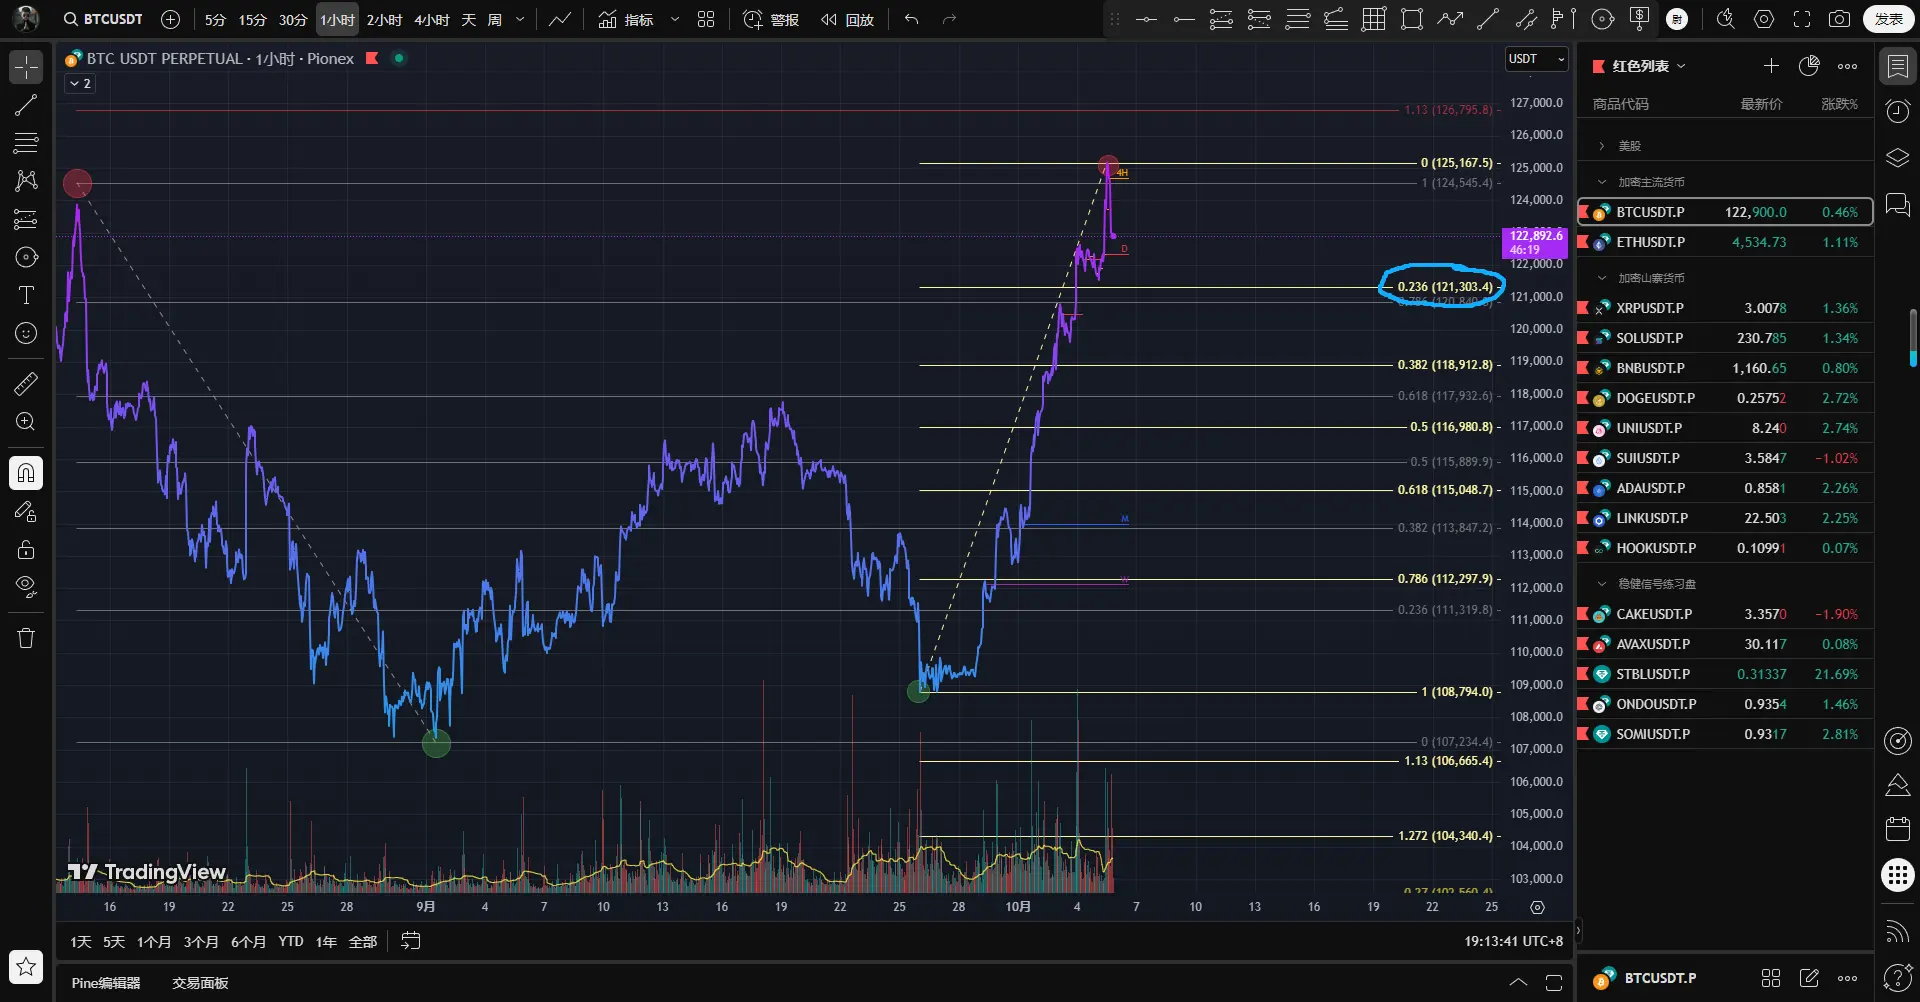Take a chart snapshot with camera icon
Image resolution: width=1920 pixels, height=1002 pixels.
(1839, 19)
